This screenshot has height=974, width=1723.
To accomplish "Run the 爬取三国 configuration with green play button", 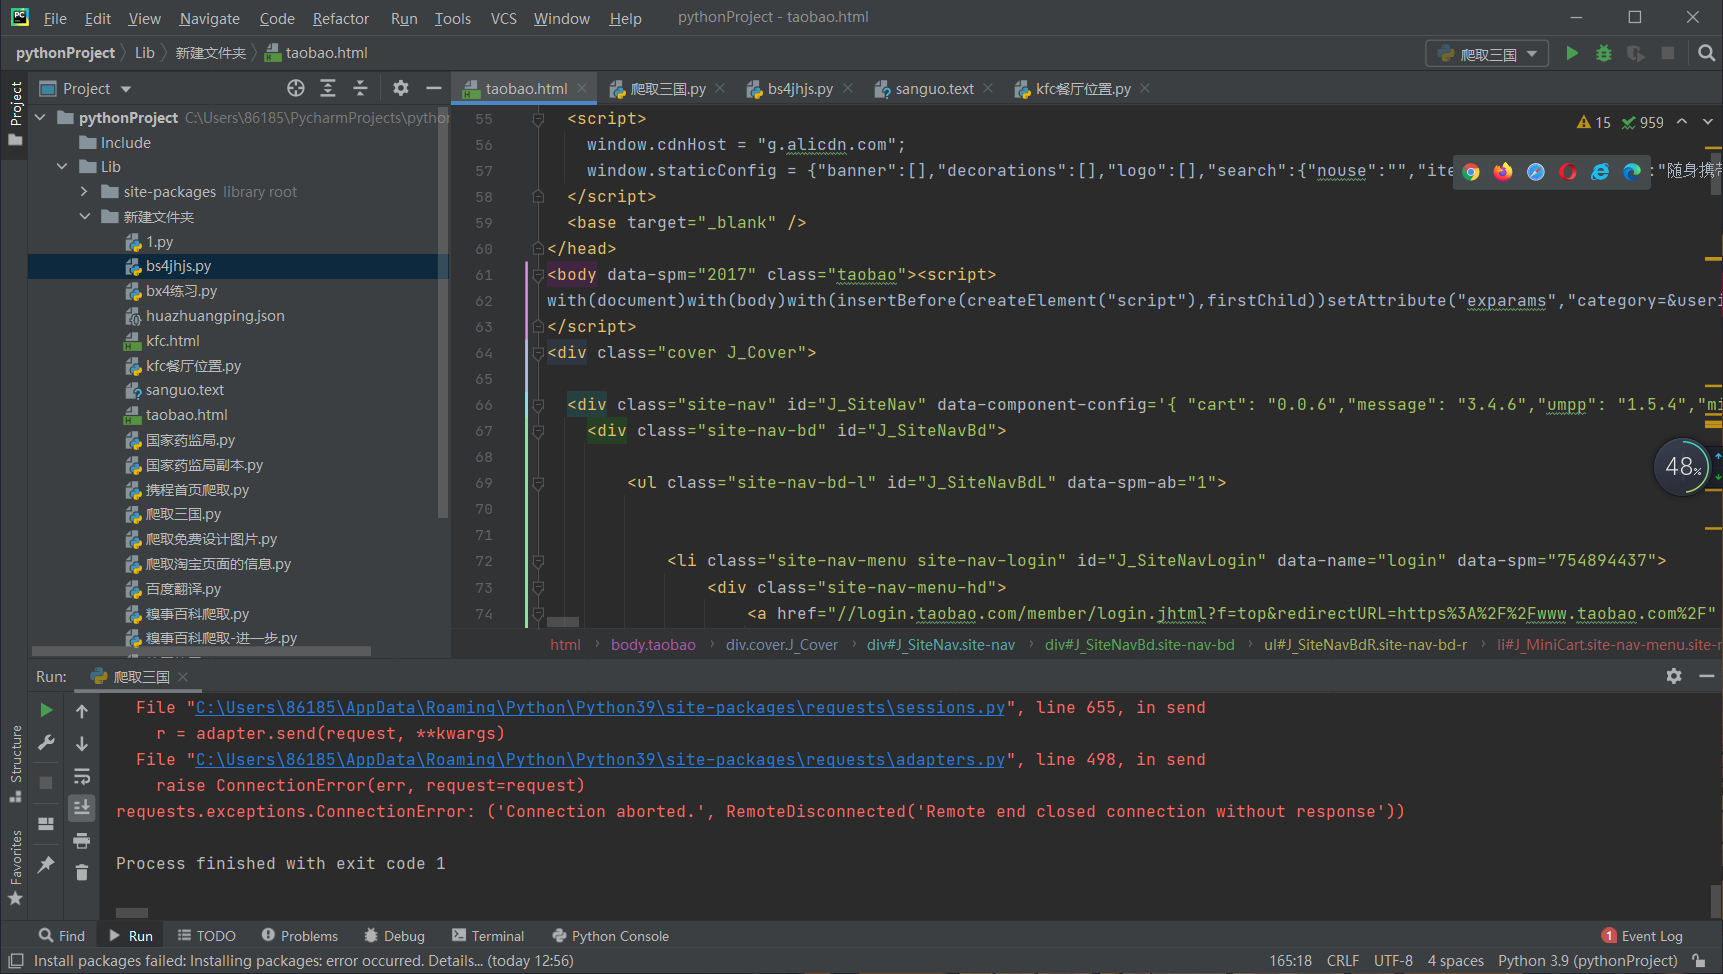I will [x=1572, y=53].
